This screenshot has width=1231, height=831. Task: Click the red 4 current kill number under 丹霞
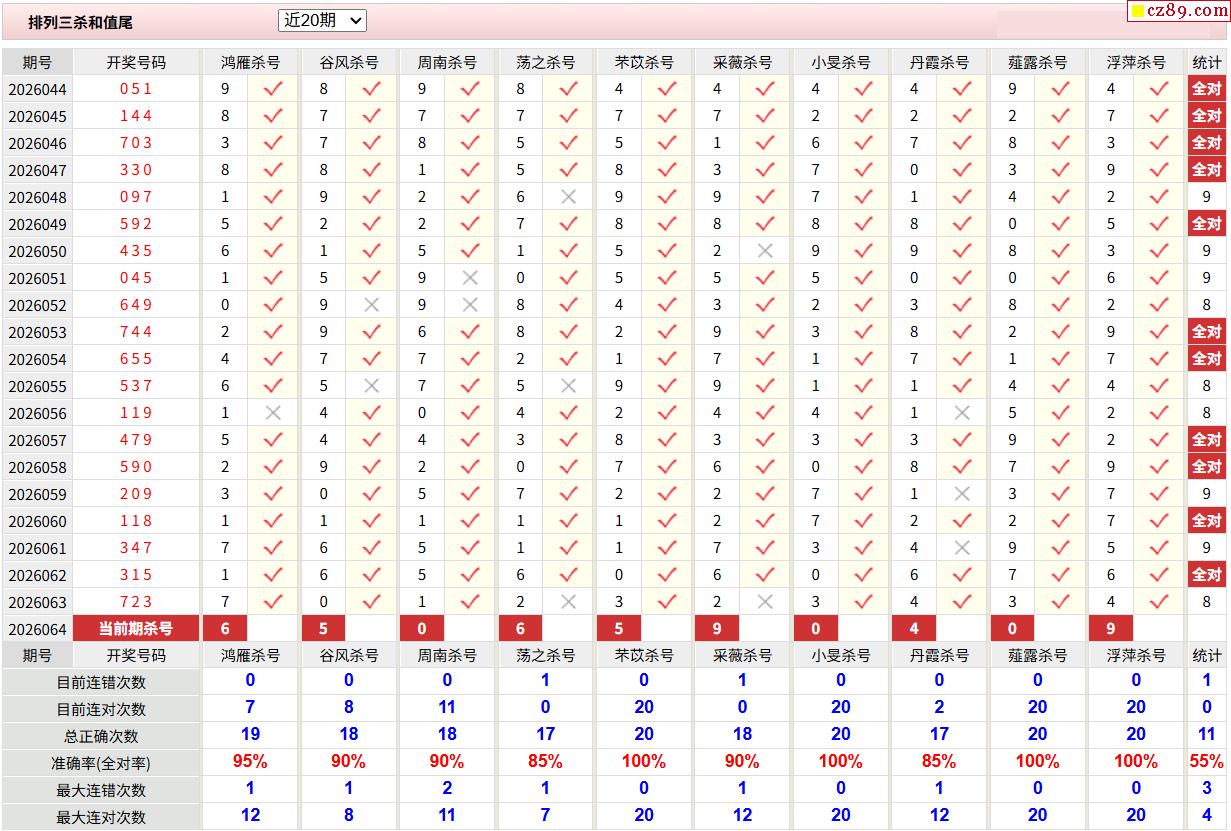(x=915, y=628)
